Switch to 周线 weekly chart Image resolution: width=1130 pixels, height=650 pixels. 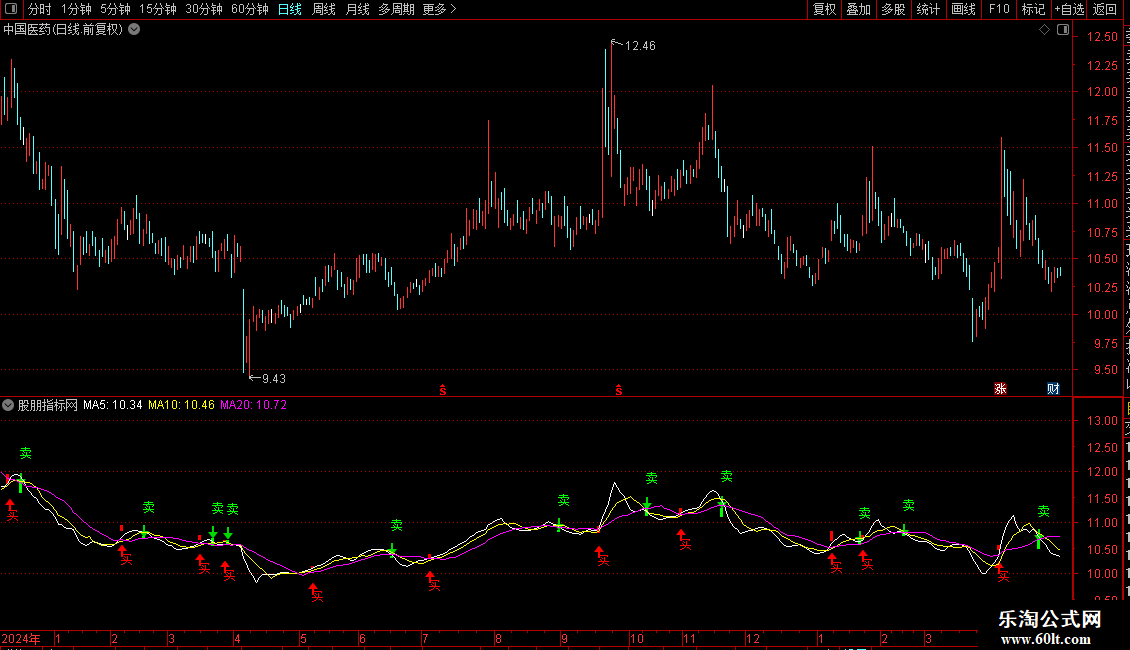pos(324,9)
